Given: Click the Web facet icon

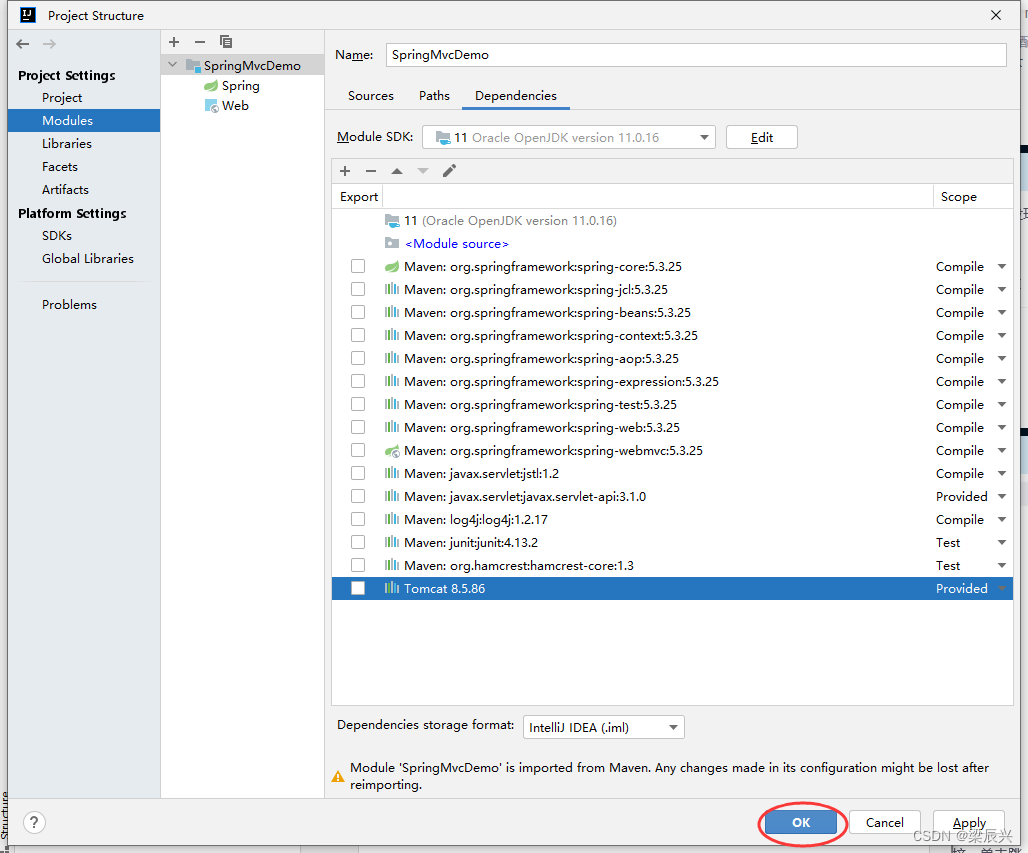Looking at the screenshot, I should 212,106.
